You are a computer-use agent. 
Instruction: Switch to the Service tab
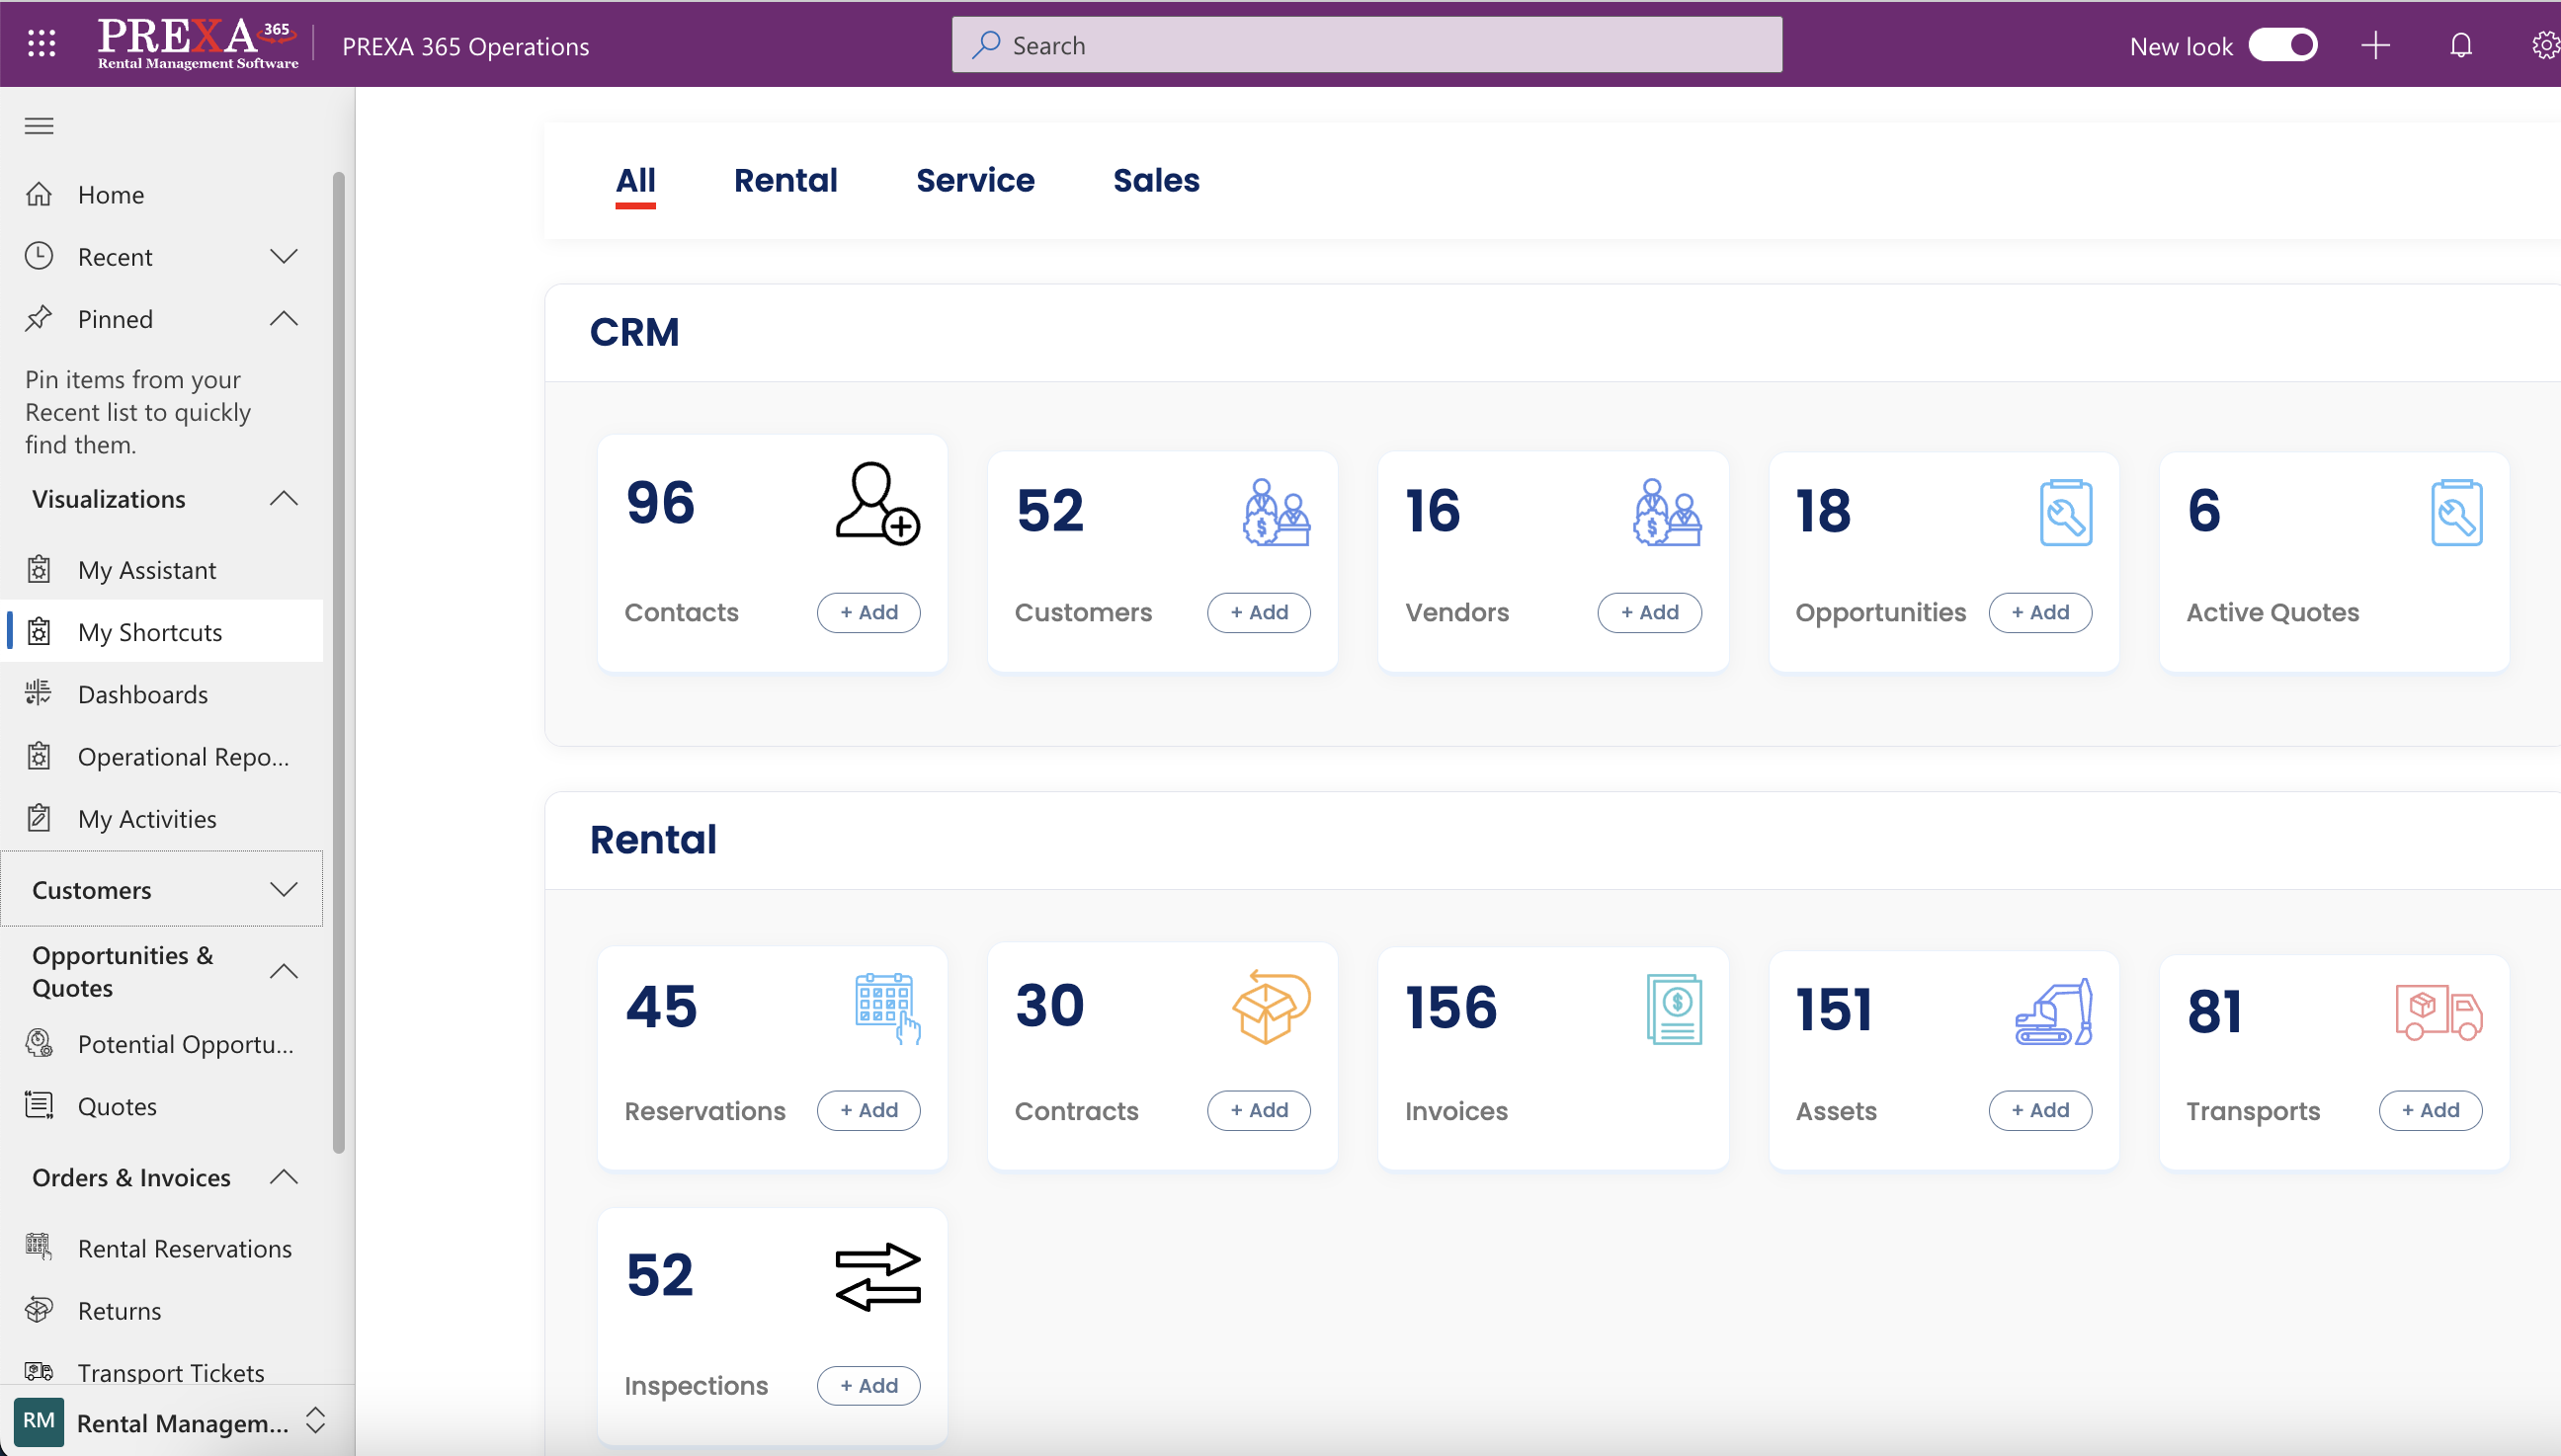[x=974, y=180]
